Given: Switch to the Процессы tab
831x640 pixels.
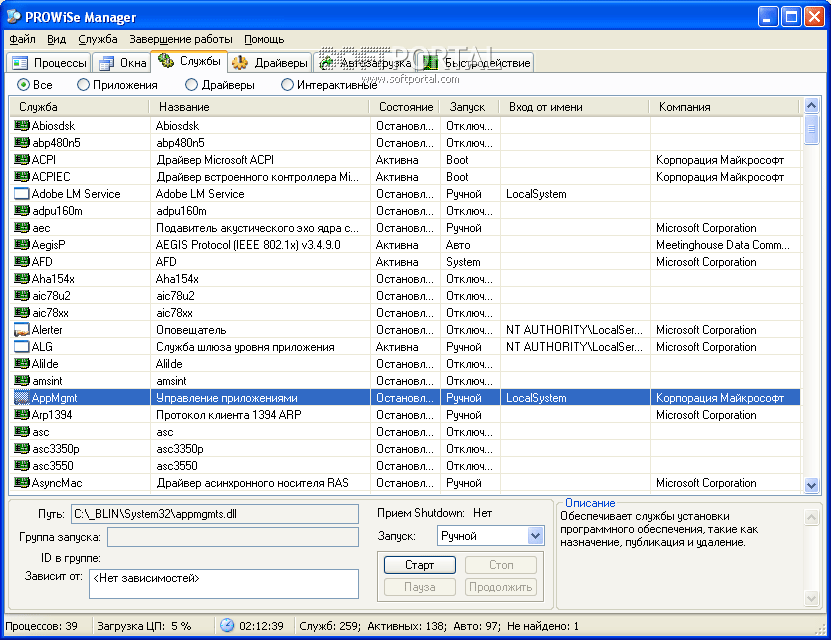Looking at the screenshot, I should pyautogui.click(x=49, y=63).
